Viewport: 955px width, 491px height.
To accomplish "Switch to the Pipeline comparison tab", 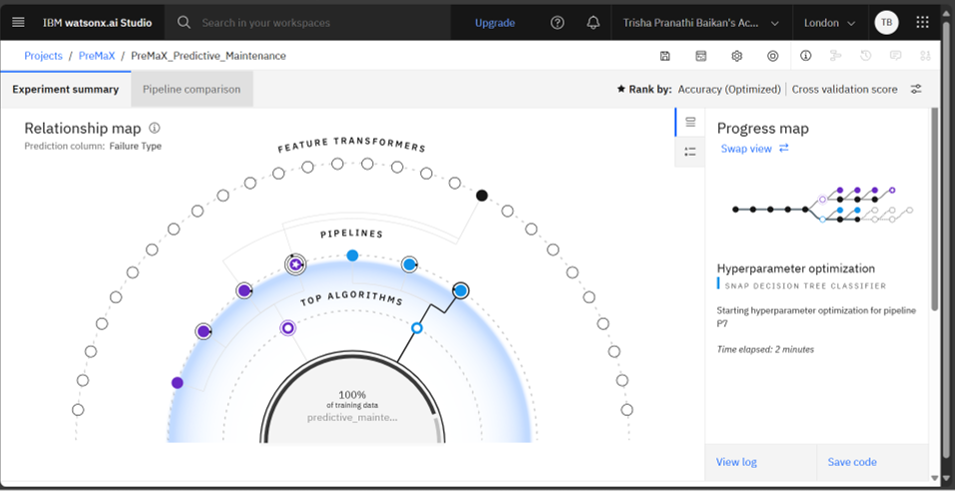I will pyautogui.click(x=191, y=89).
